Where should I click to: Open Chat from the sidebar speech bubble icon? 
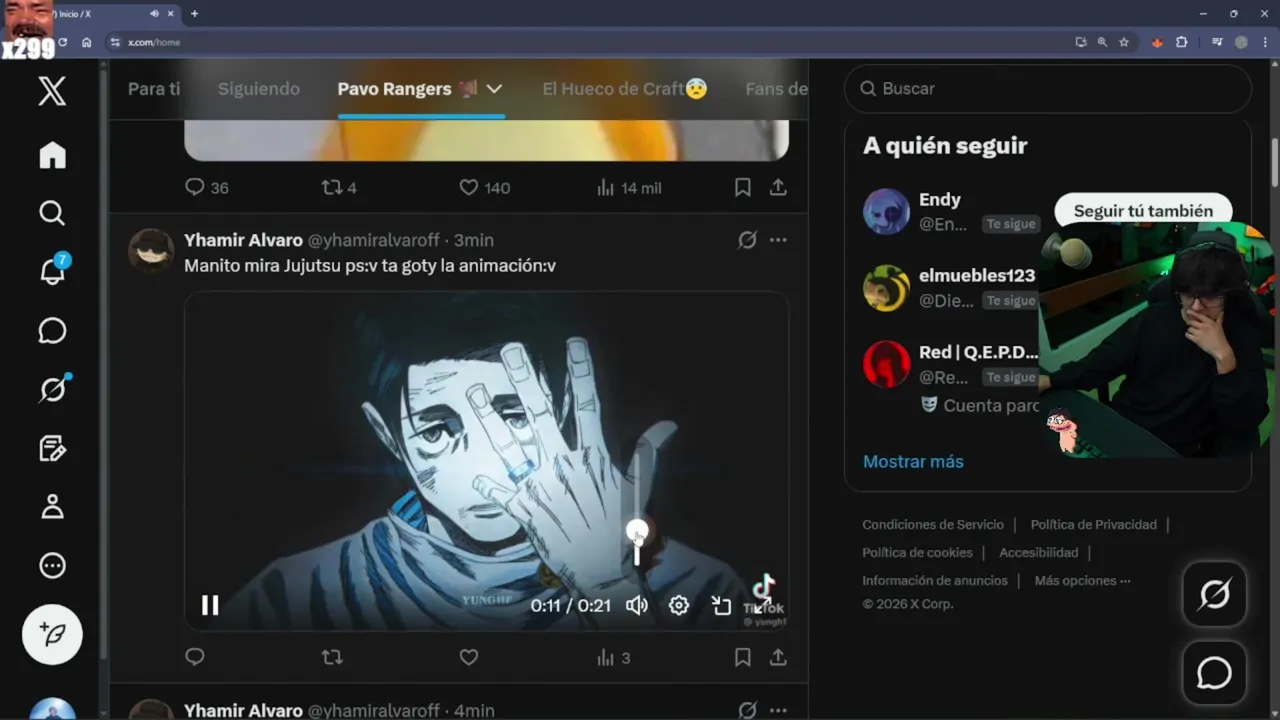tap(52, 331)
